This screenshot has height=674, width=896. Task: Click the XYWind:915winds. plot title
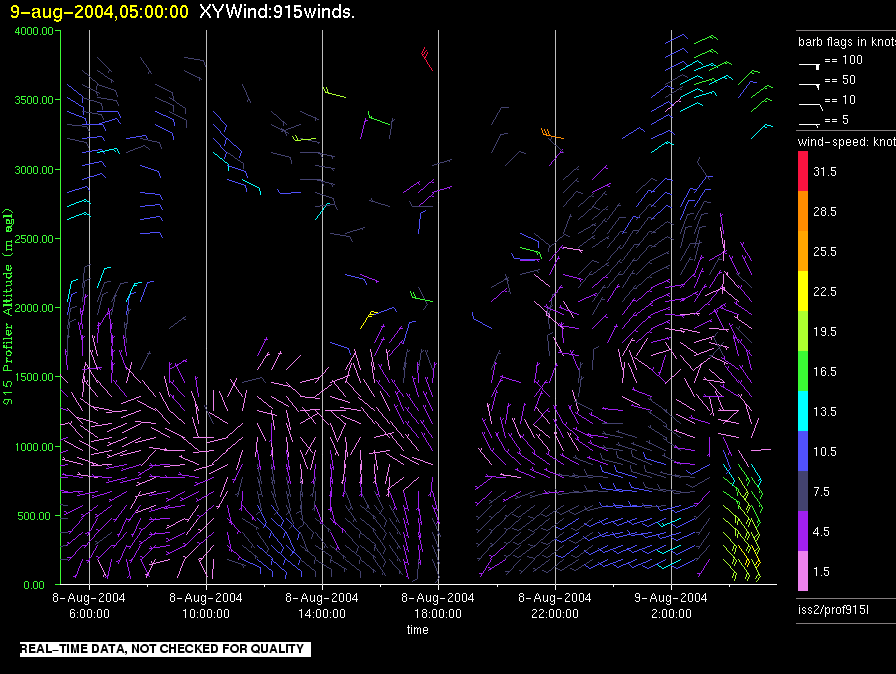click(x=277, y=11)
